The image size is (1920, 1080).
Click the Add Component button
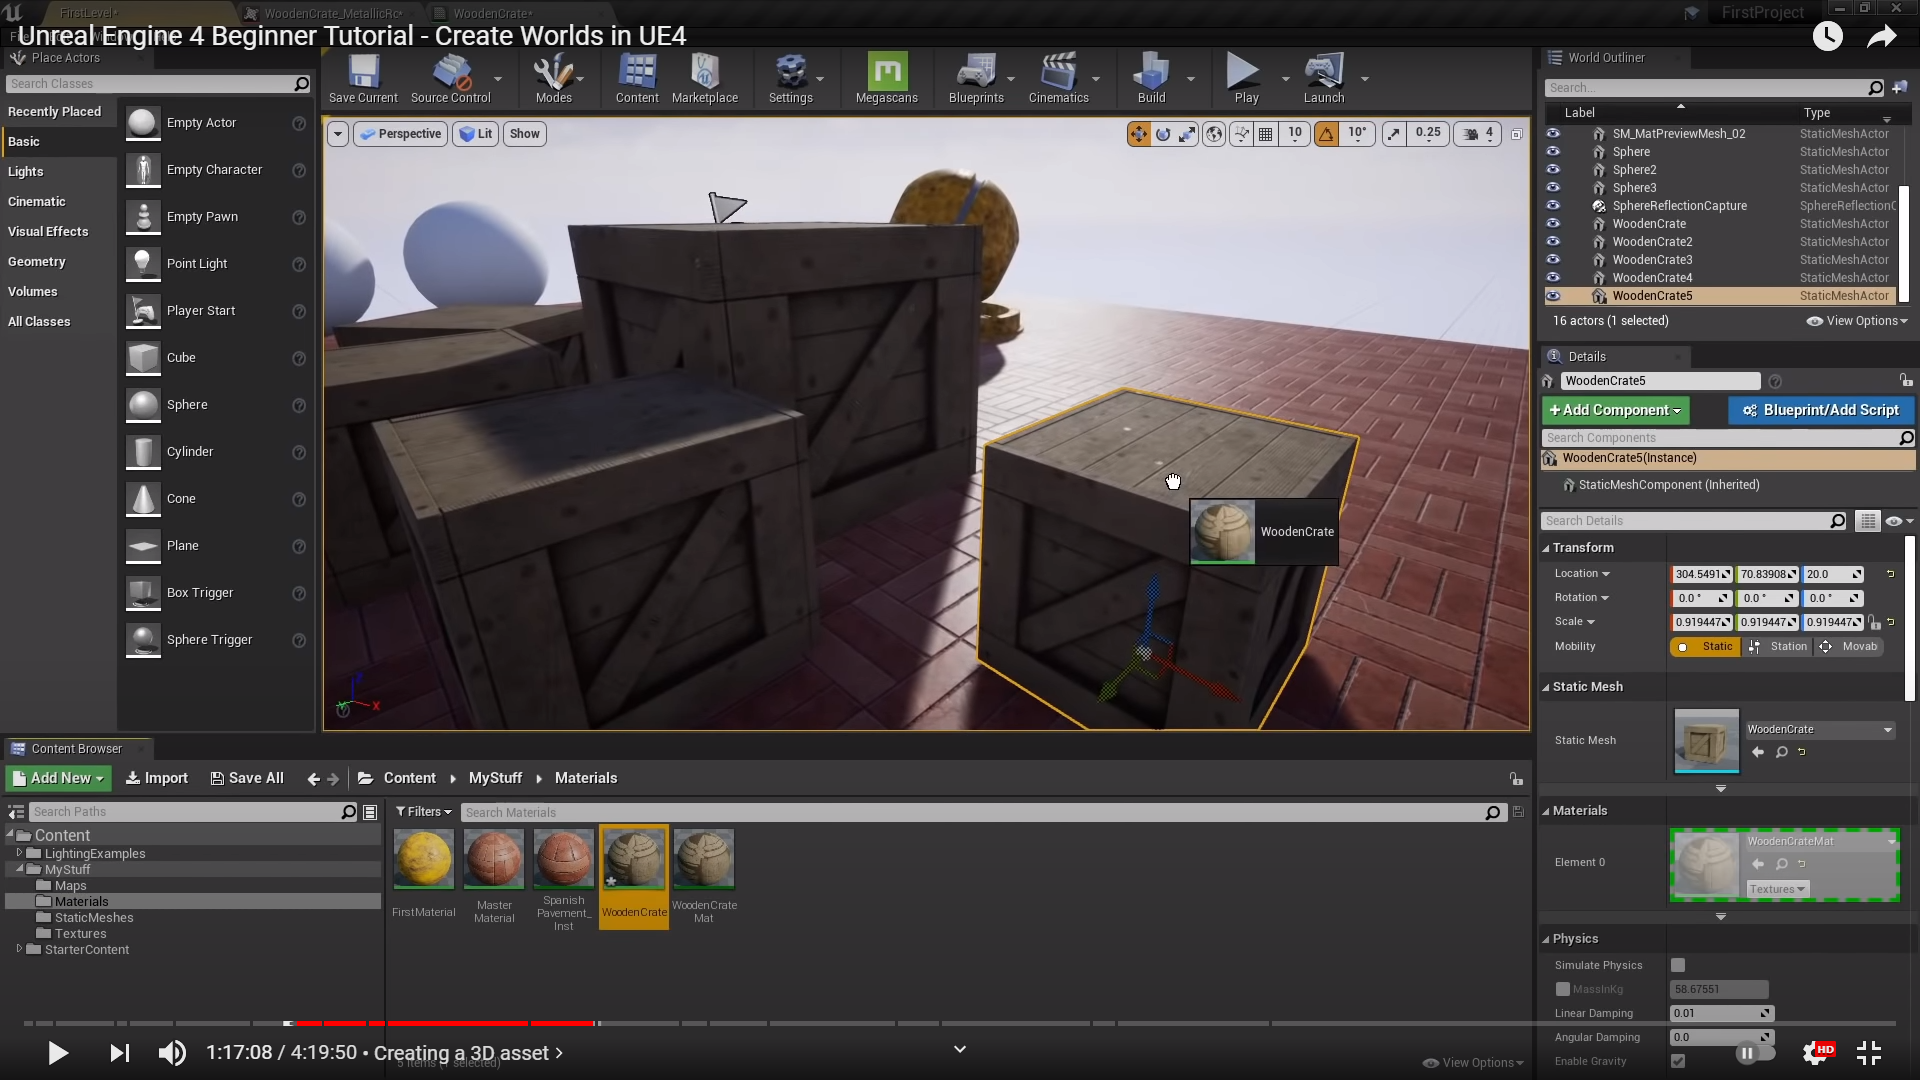(x=1614, y=410)
